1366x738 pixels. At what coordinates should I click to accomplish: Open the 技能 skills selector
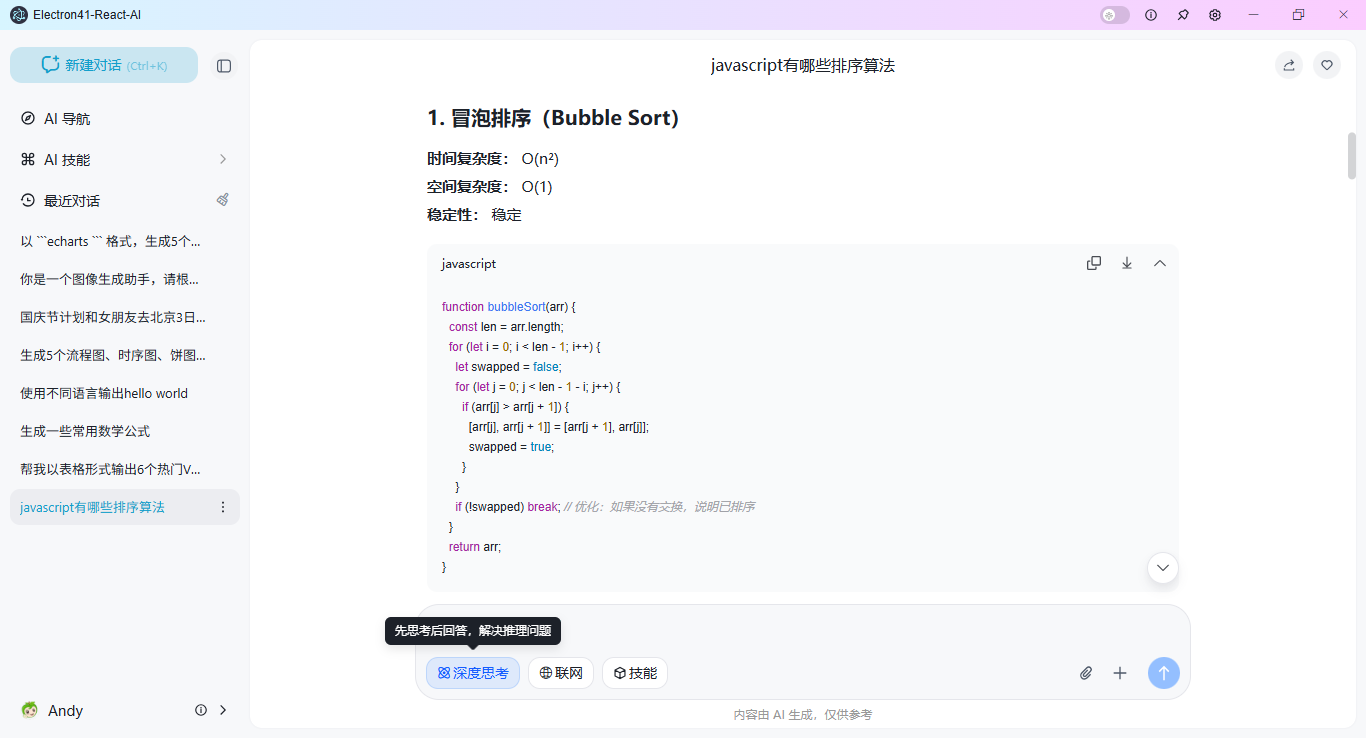click(635, 673)
